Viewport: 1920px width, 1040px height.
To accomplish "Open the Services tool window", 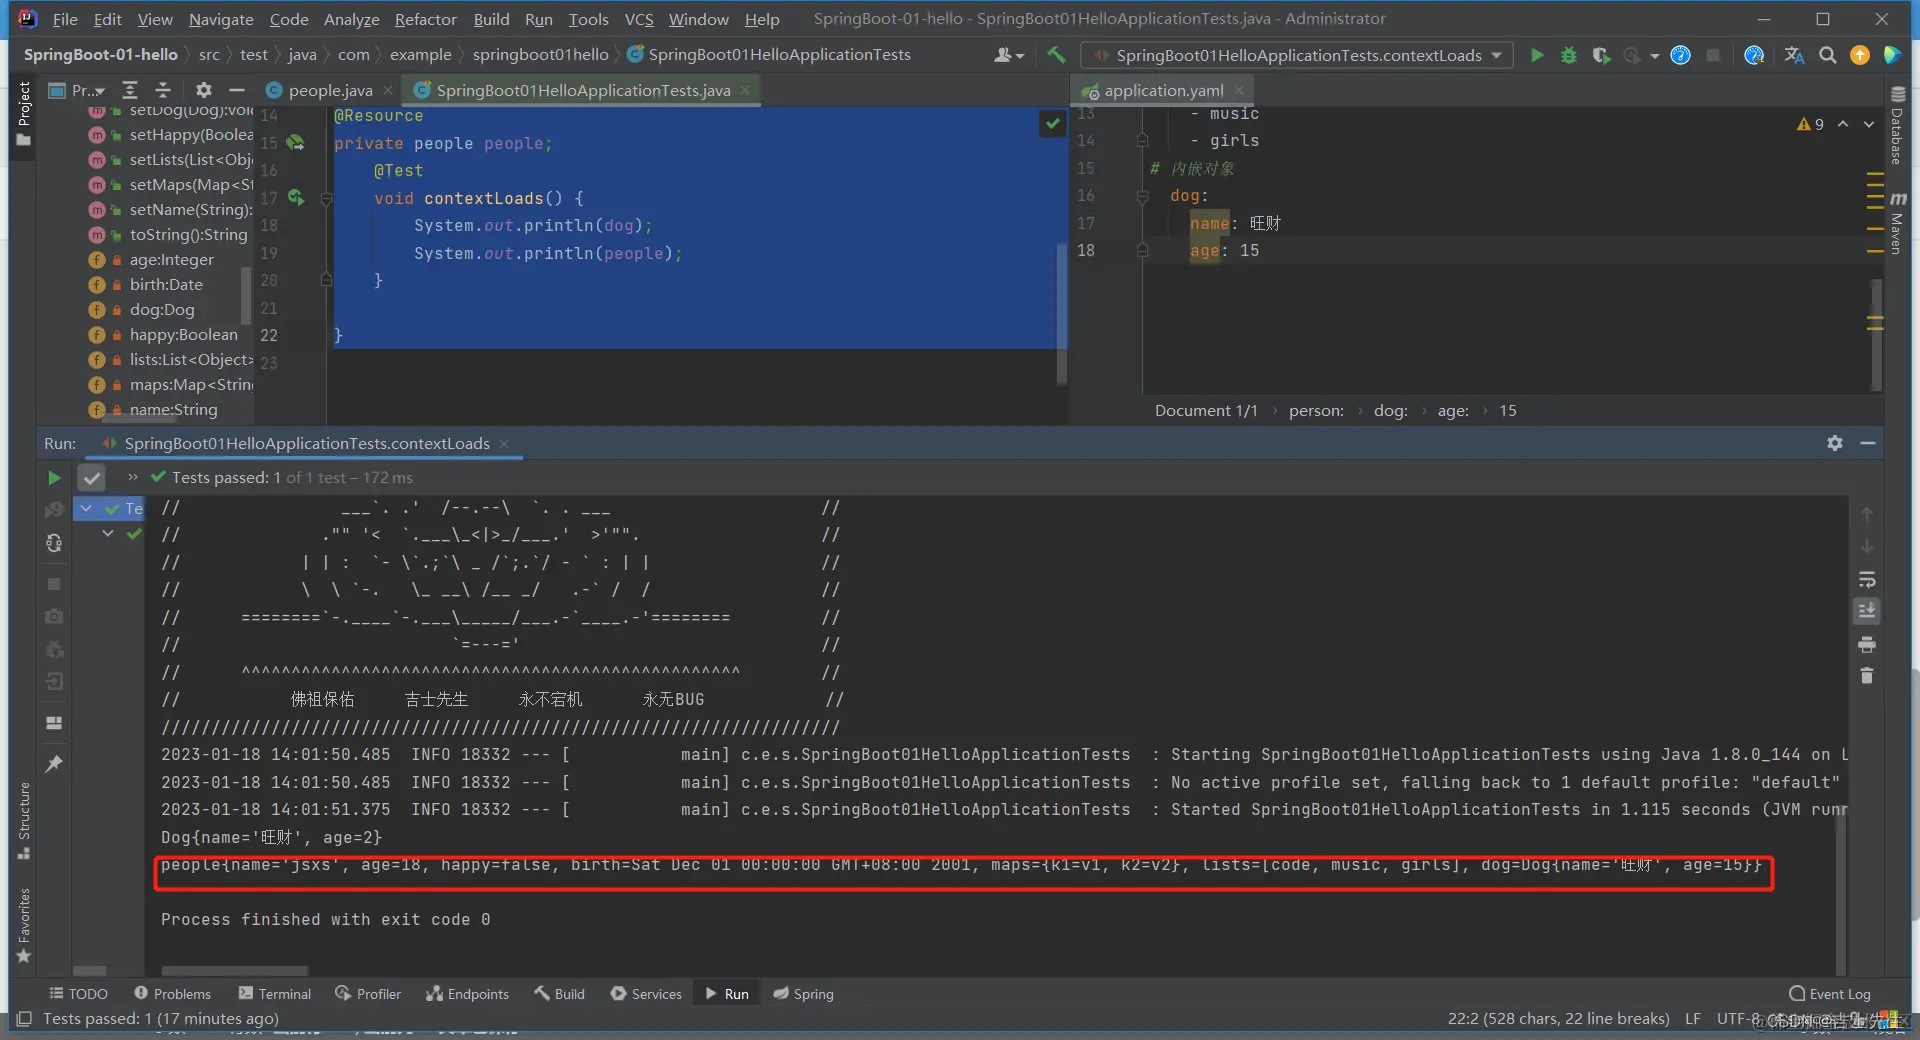I will (x=646, y=994).
